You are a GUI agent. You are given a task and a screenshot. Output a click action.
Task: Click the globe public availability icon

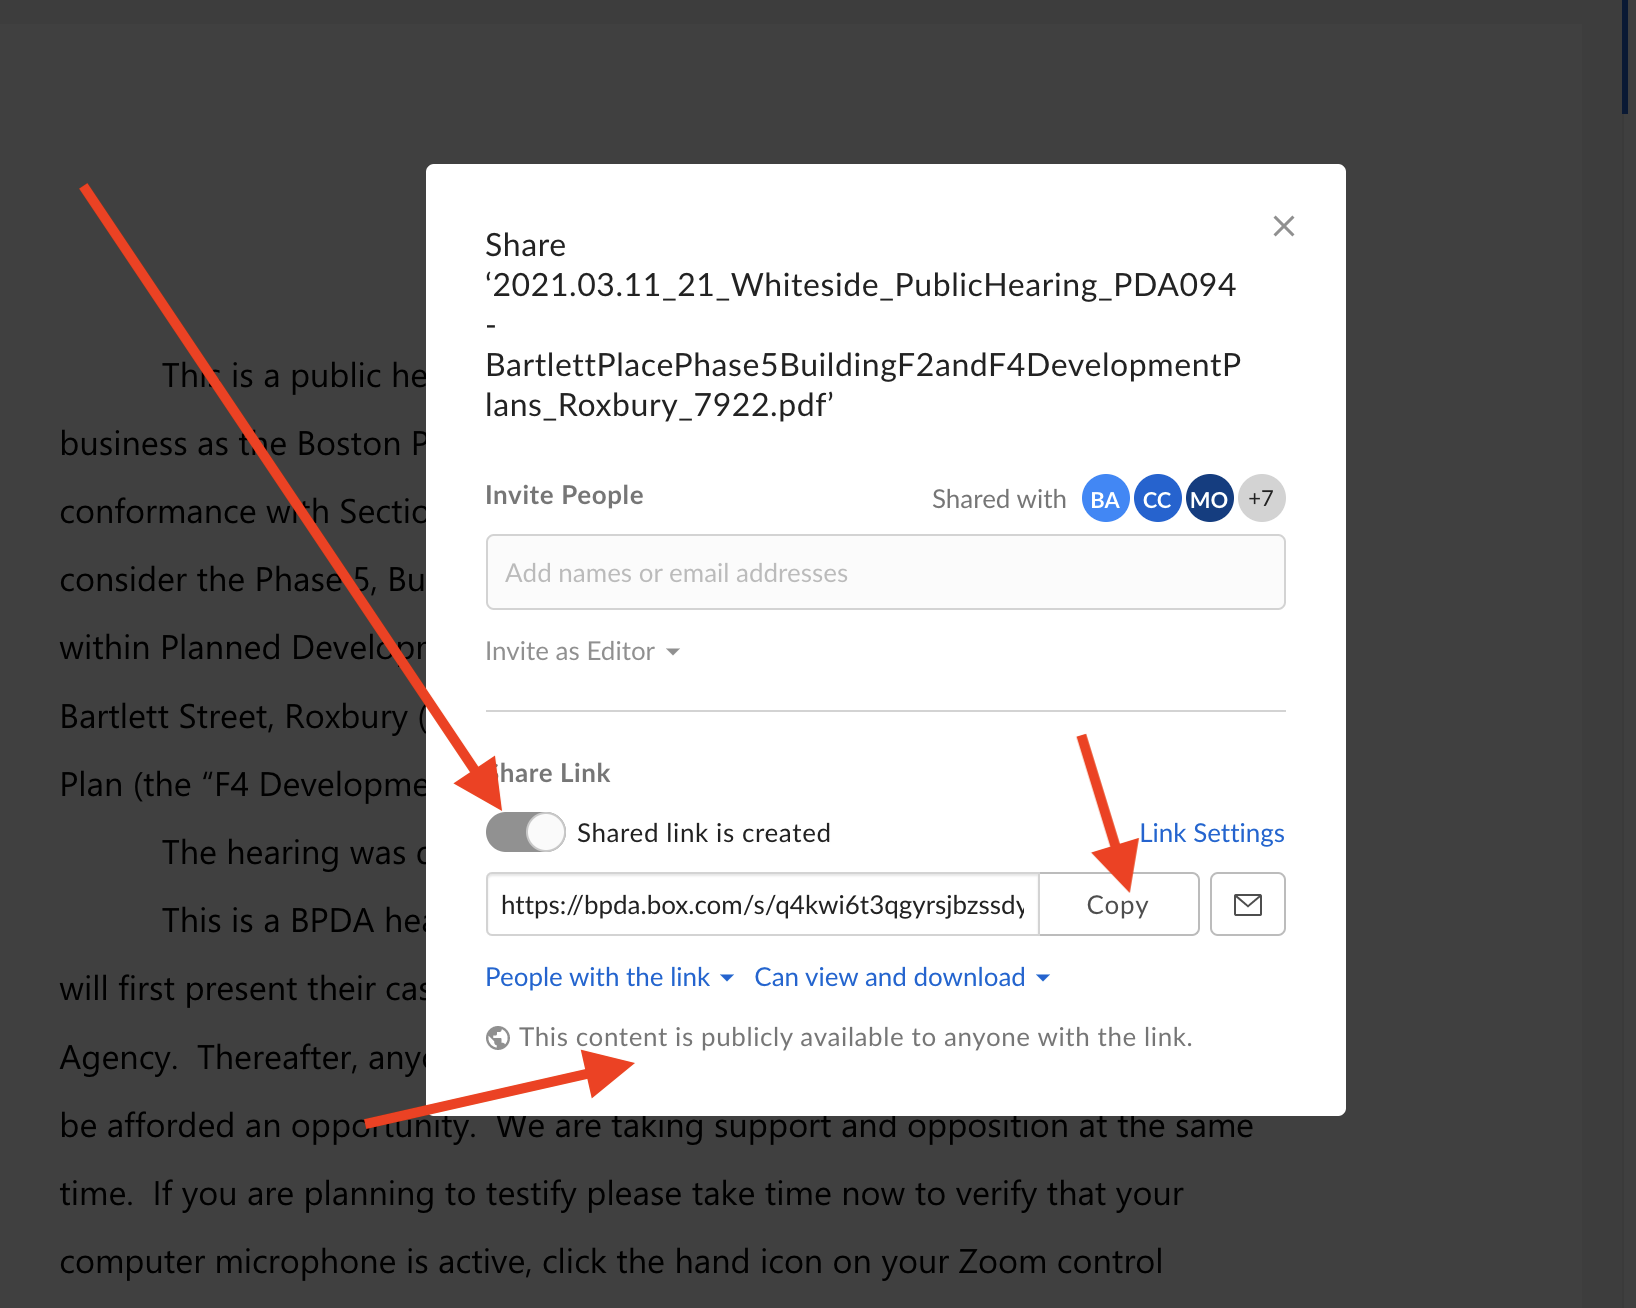pos(497,1038)
